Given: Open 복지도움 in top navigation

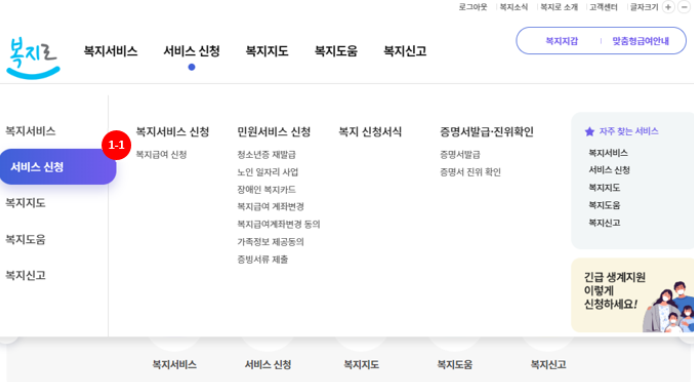Looking at the screenshot, I should pyautogui.click(x=336, y=51).
